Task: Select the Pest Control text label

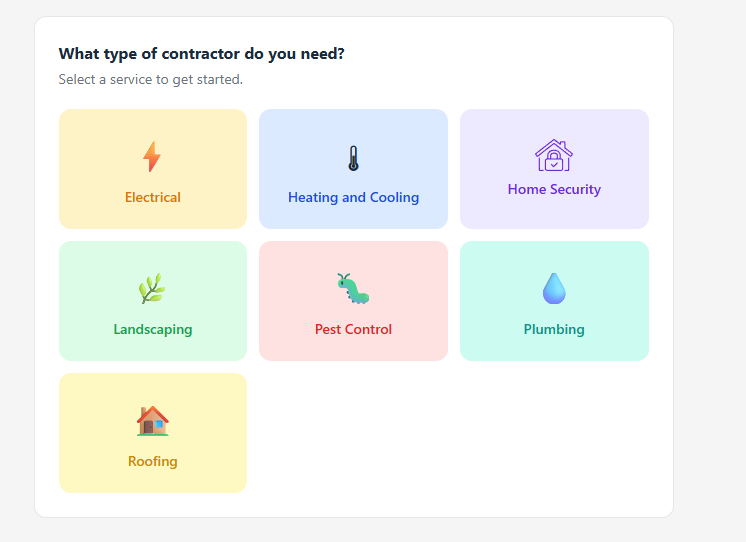Action: [x=353, y=329]
